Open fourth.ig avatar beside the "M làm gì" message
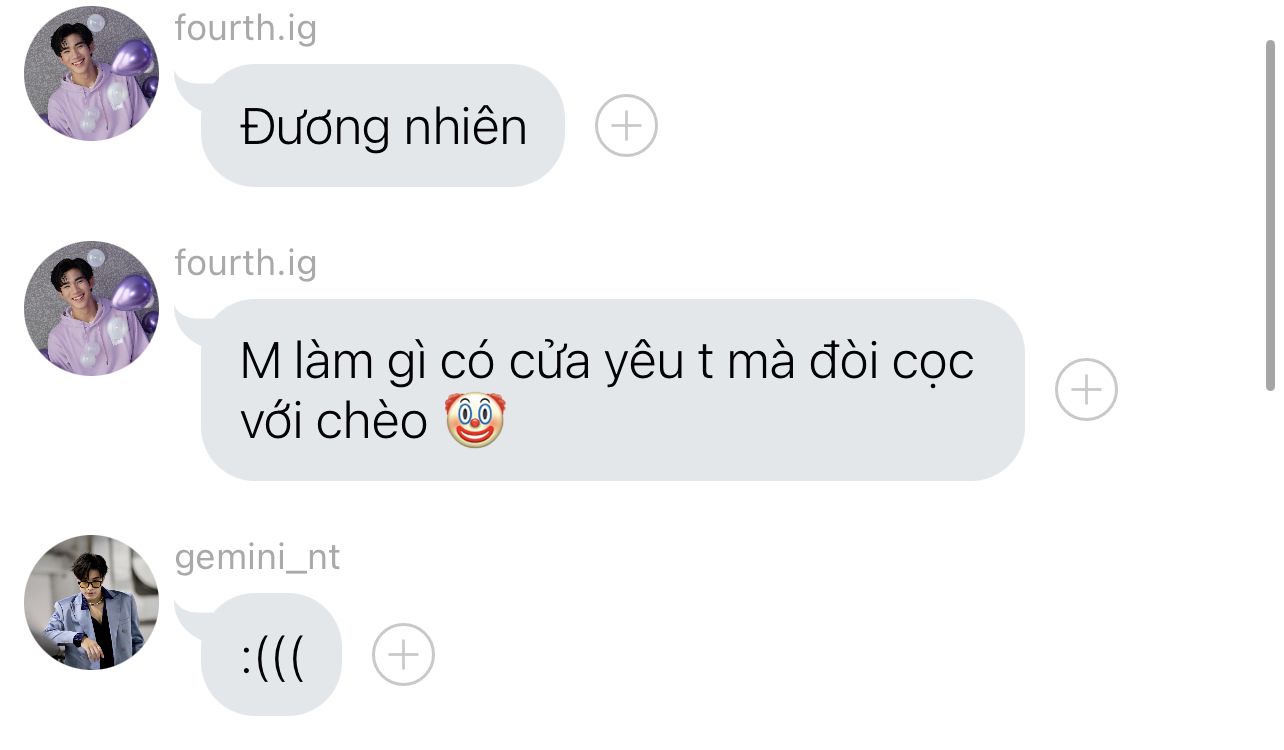 coord(91,308)
